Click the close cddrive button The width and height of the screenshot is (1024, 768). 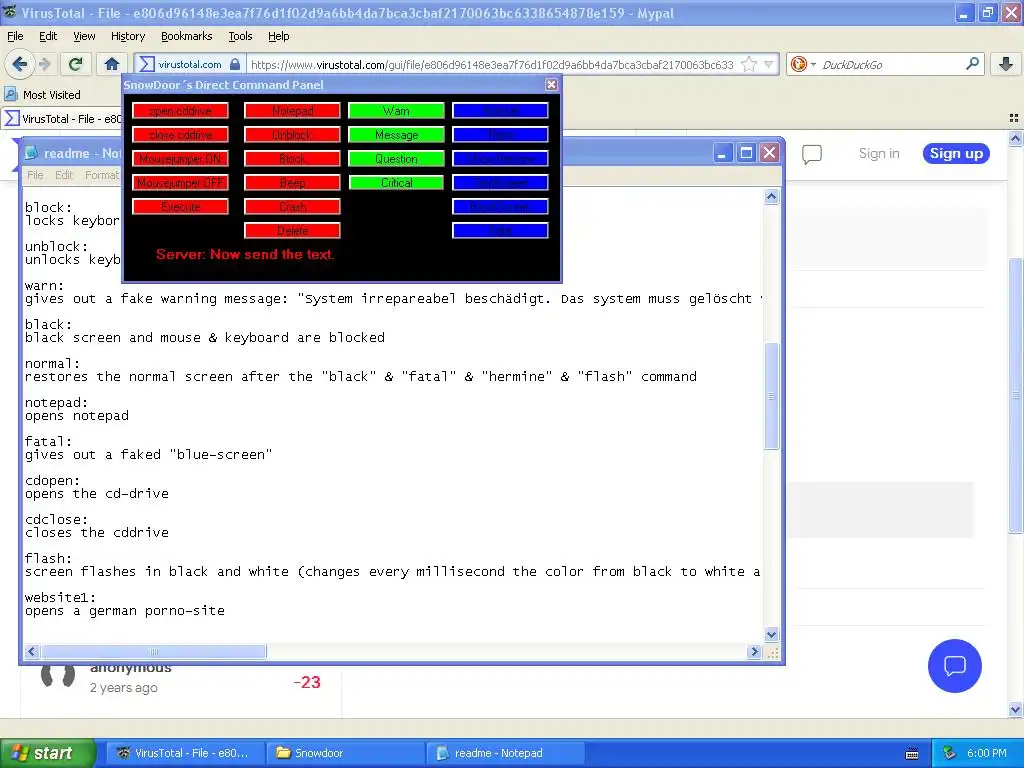(180, 135)
